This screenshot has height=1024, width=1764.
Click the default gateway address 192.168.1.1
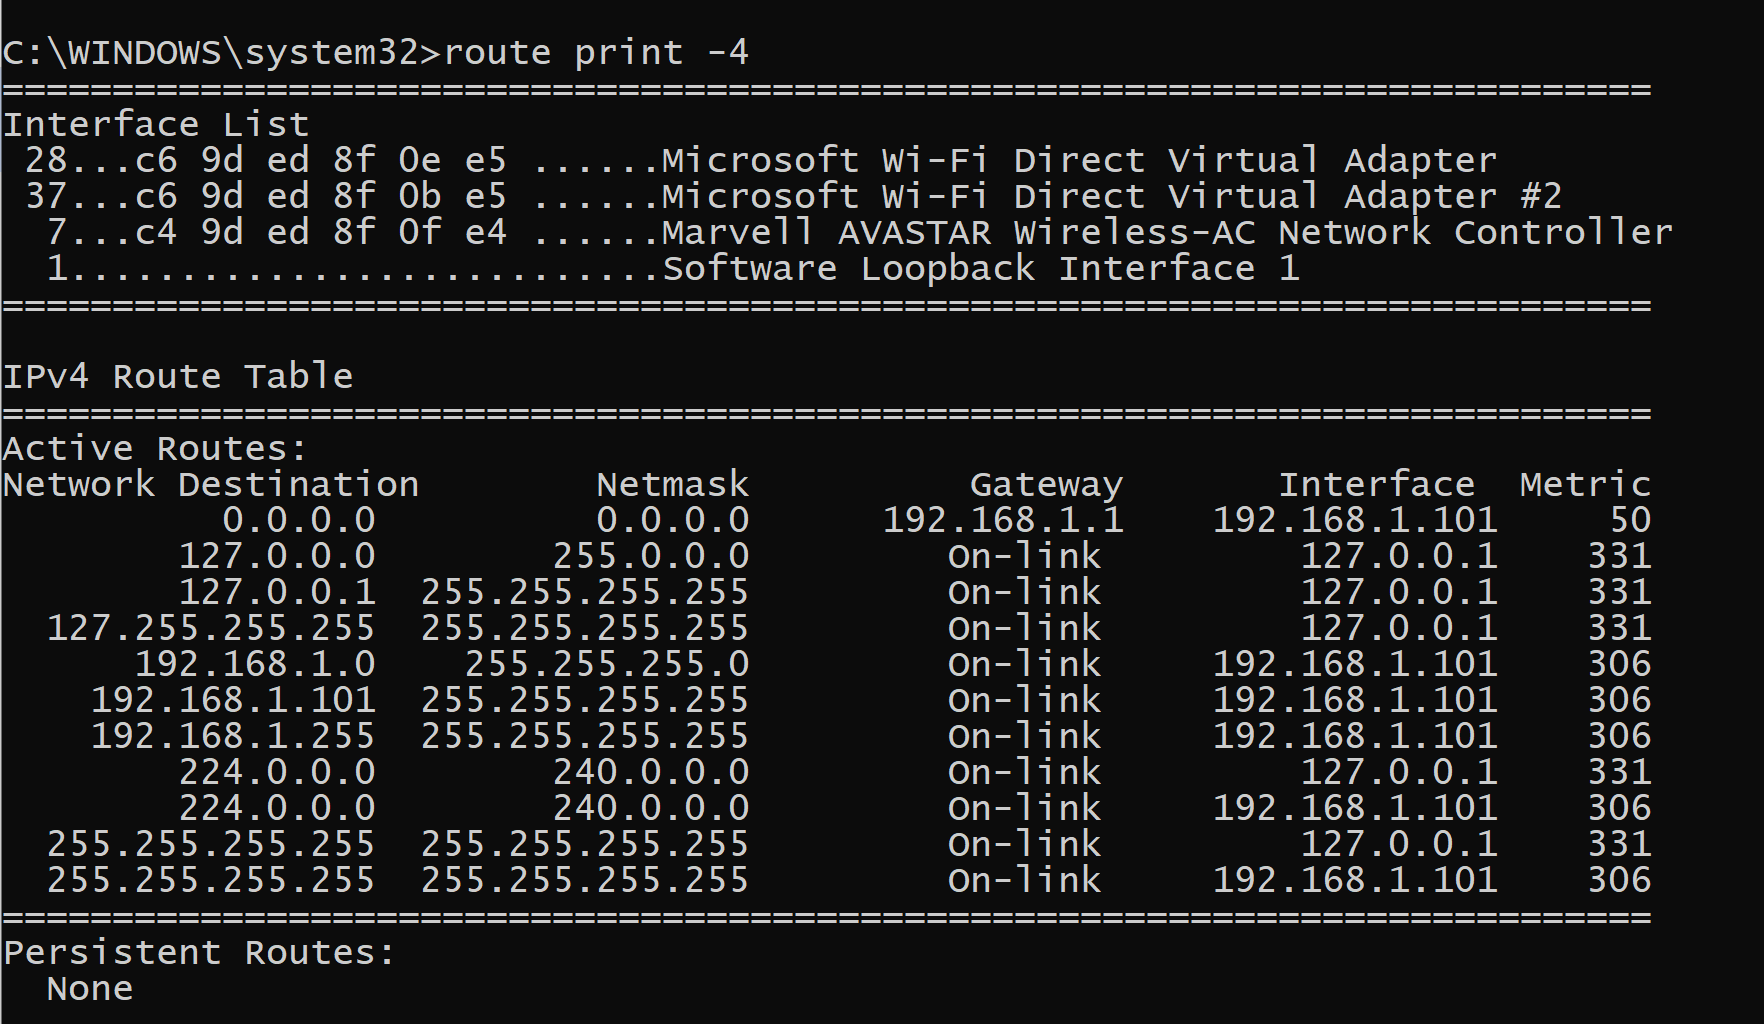pyautogui.click(x=1003, y=521)
